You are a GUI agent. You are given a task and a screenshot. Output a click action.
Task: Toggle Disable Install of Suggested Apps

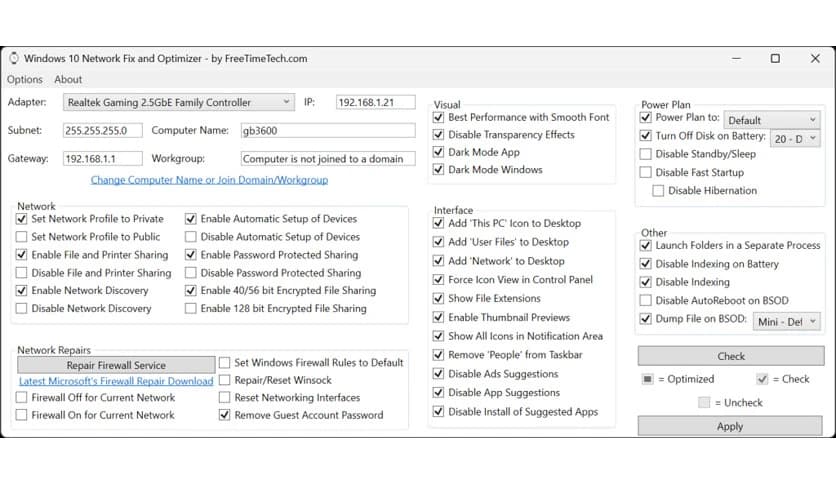[439, 412]
